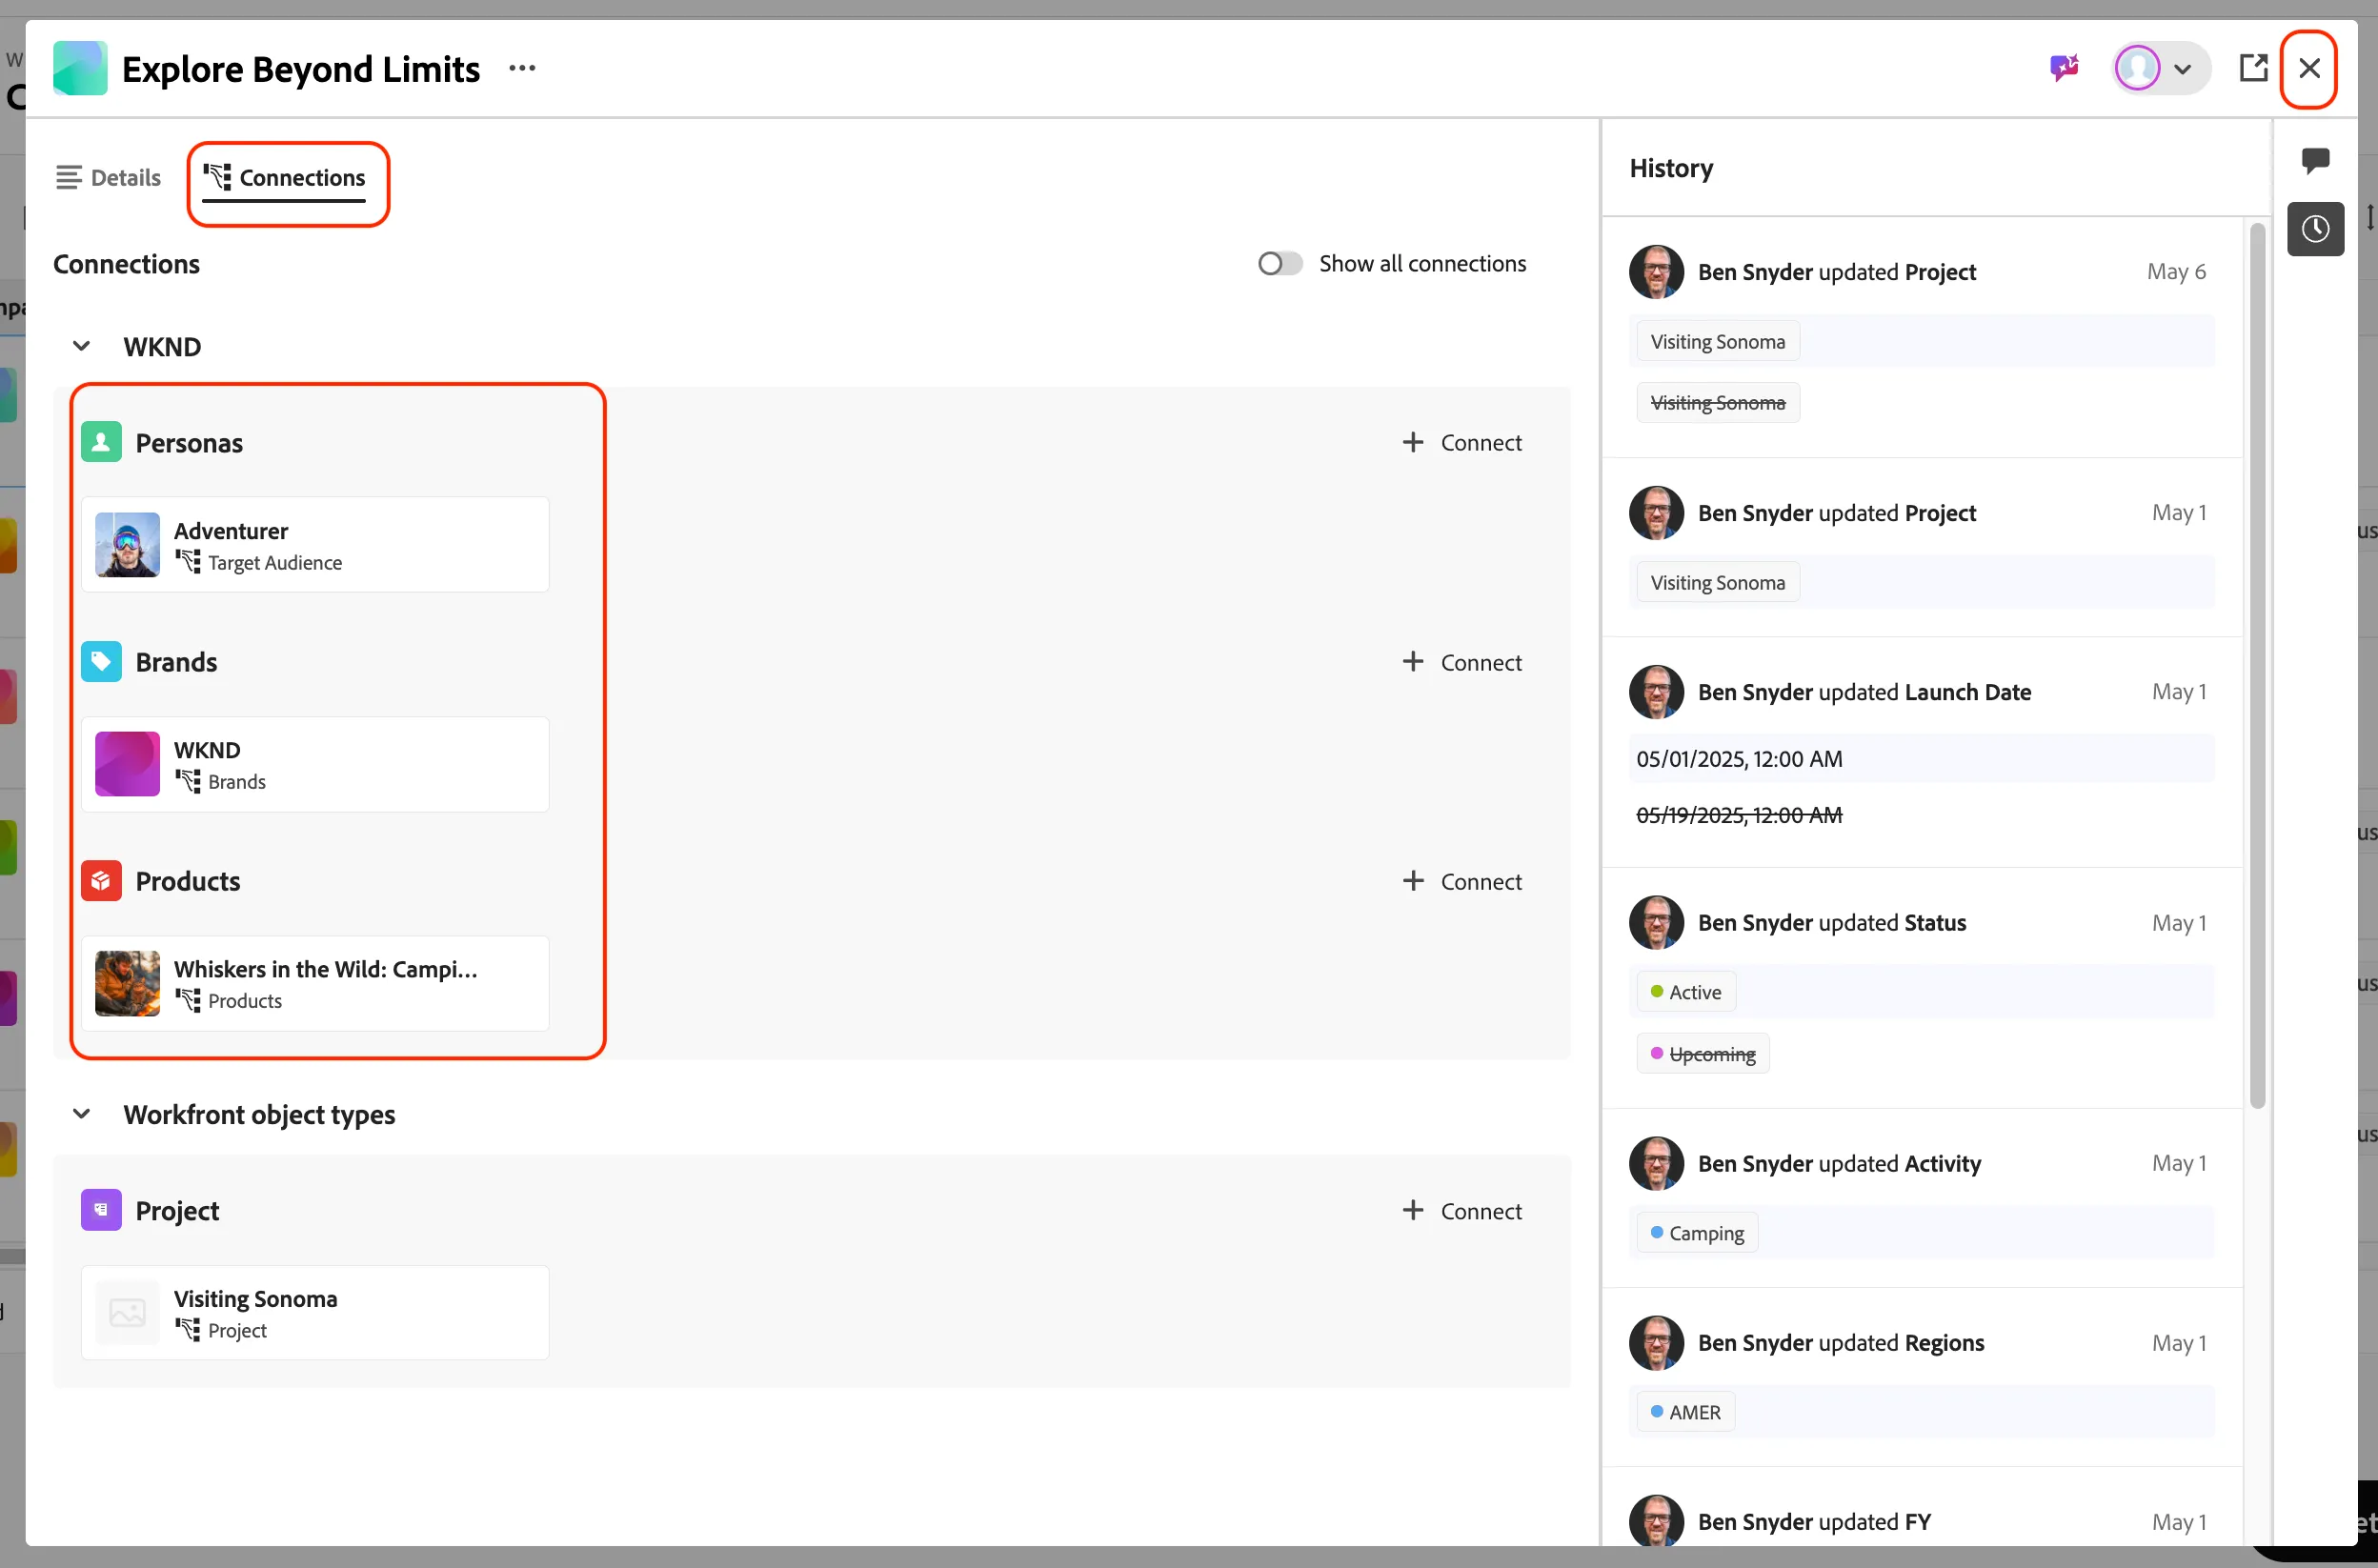Click the AMER region tag

(1685, 1411)
